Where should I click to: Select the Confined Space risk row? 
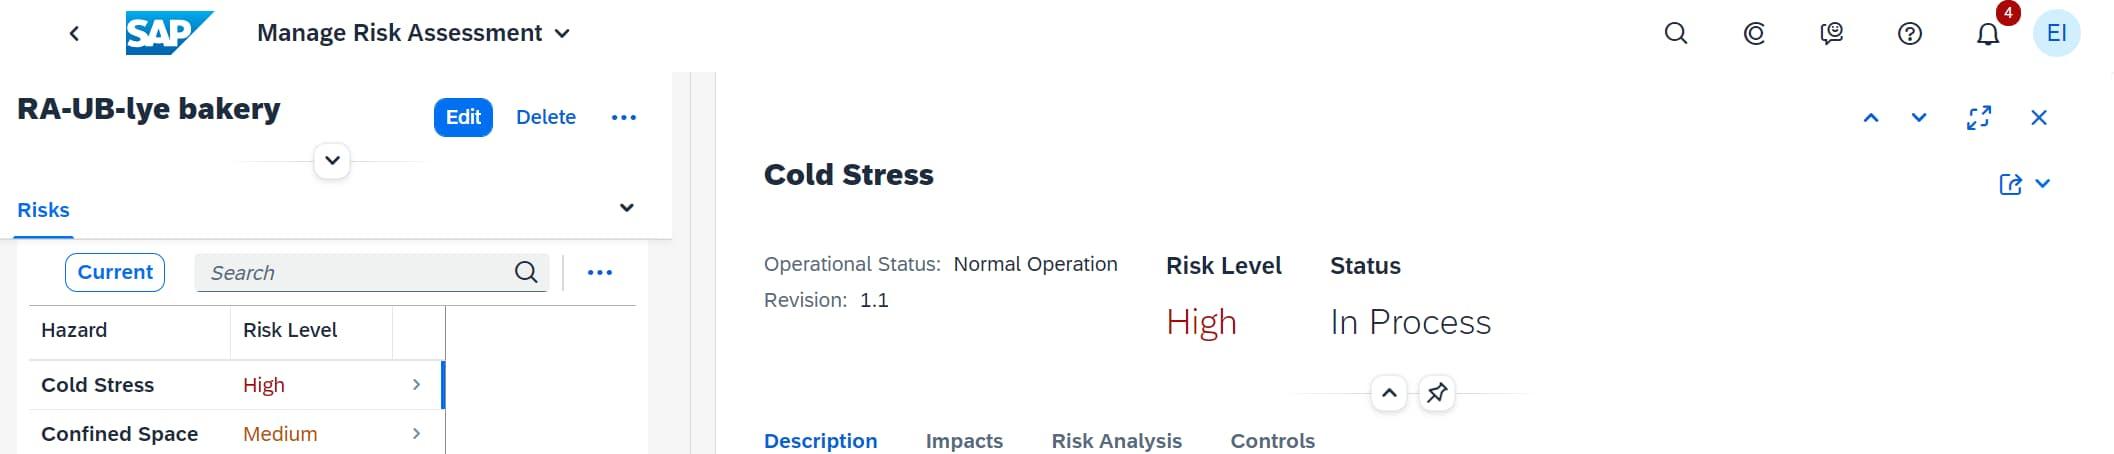(230, 433)
